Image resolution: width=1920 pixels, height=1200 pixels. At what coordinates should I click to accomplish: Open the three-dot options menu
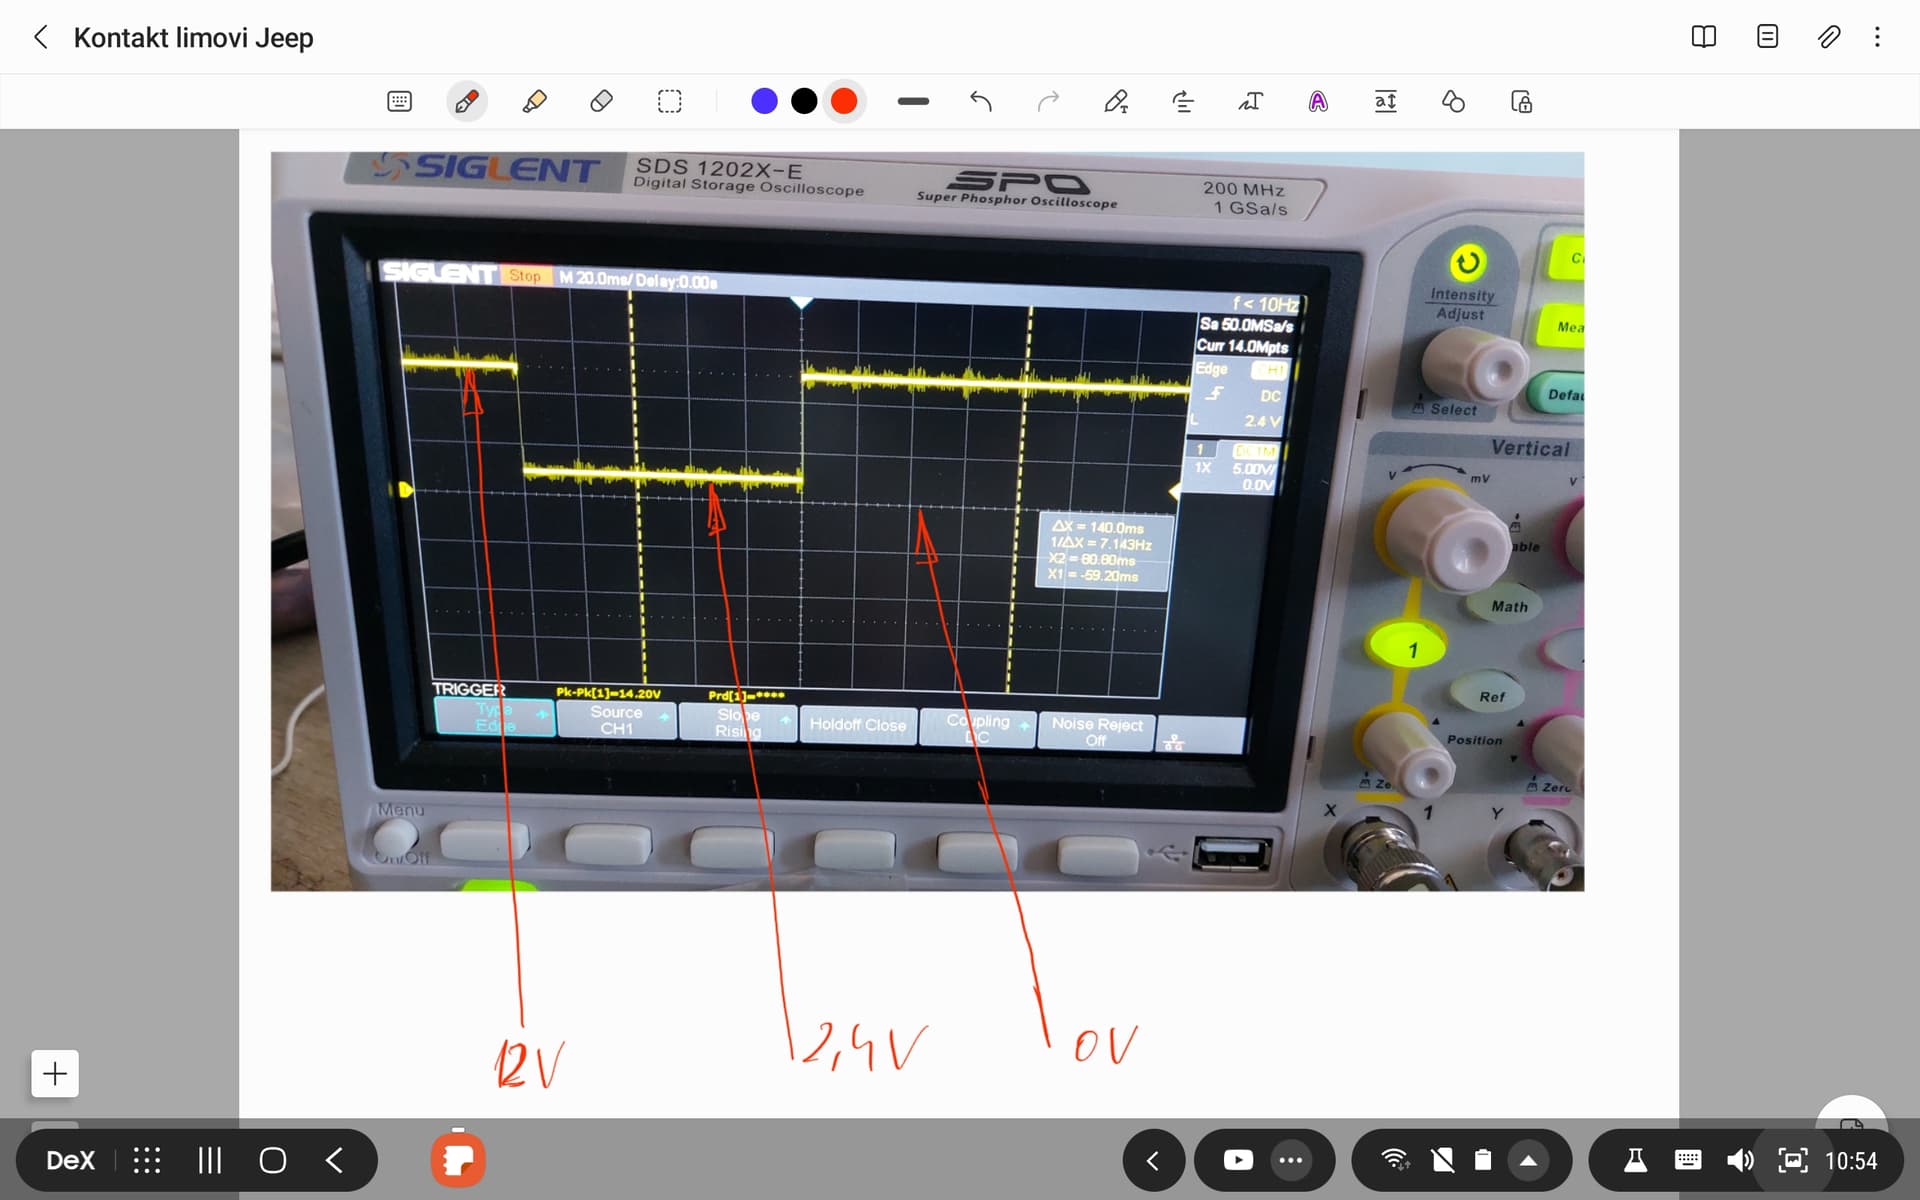pyautogui.click(x=1878, y=37)
